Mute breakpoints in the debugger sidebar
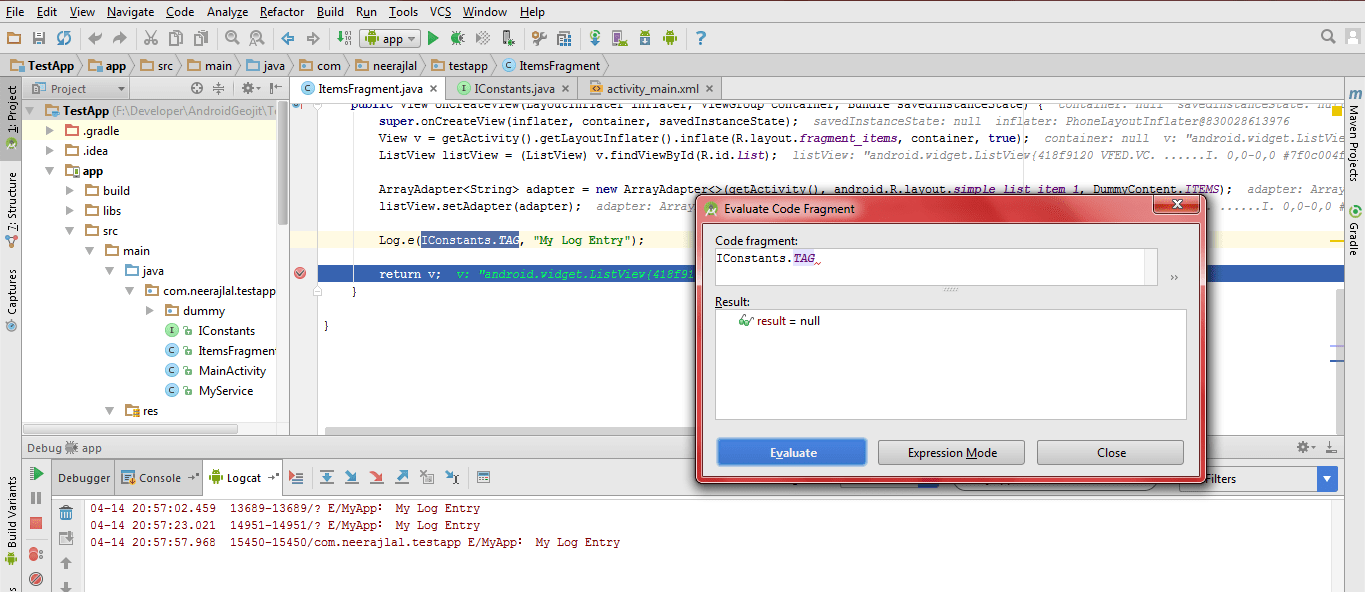The width and height of the screenshot is (1365, 592). pyautogui.click(x=36, y=578)
